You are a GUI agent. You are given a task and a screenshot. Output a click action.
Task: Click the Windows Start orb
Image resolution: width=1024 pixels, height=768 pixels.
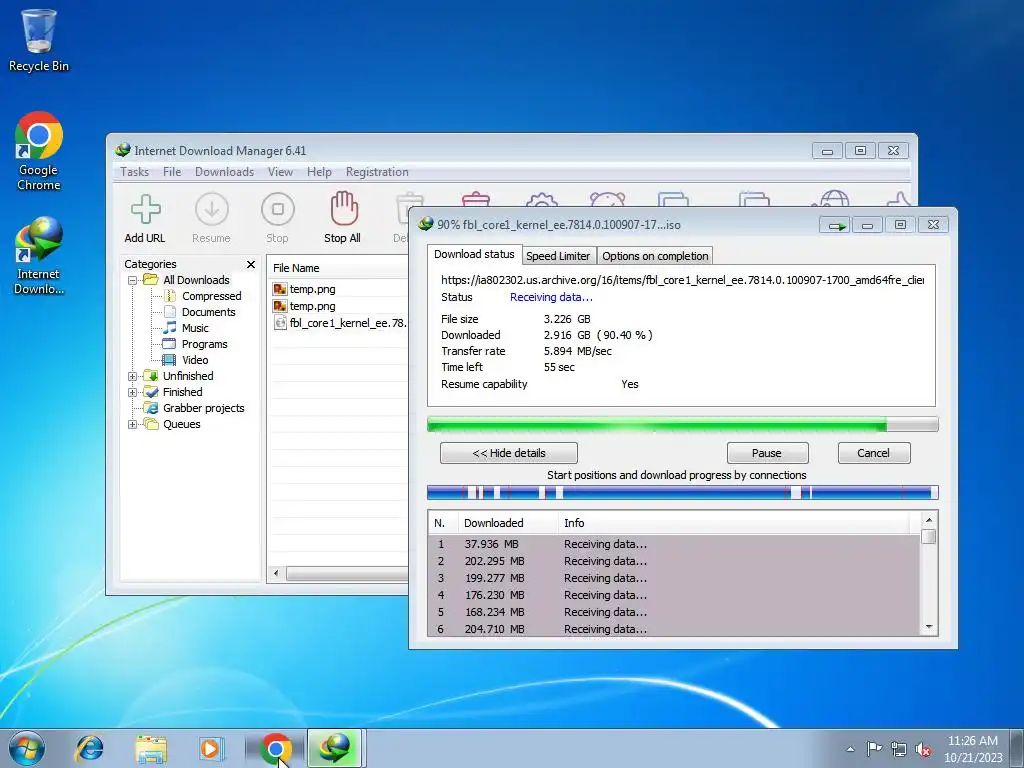point(27,748)
